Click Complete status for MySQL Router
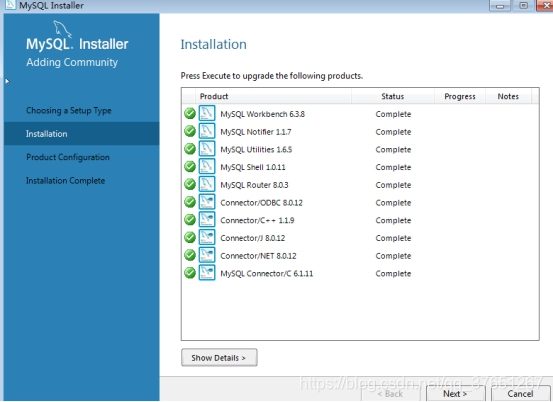This screenshot has height=402, width=553. coord(393,185)
